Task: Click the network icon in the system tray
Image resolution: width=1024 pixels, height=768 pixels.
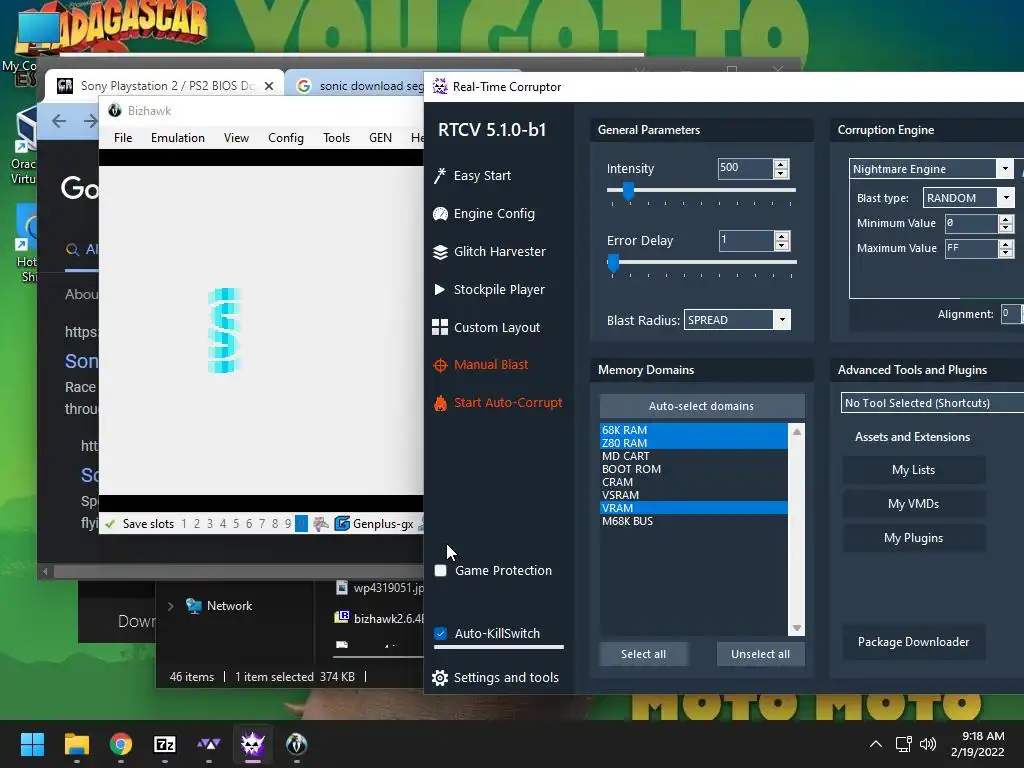Action: [903, 744]
